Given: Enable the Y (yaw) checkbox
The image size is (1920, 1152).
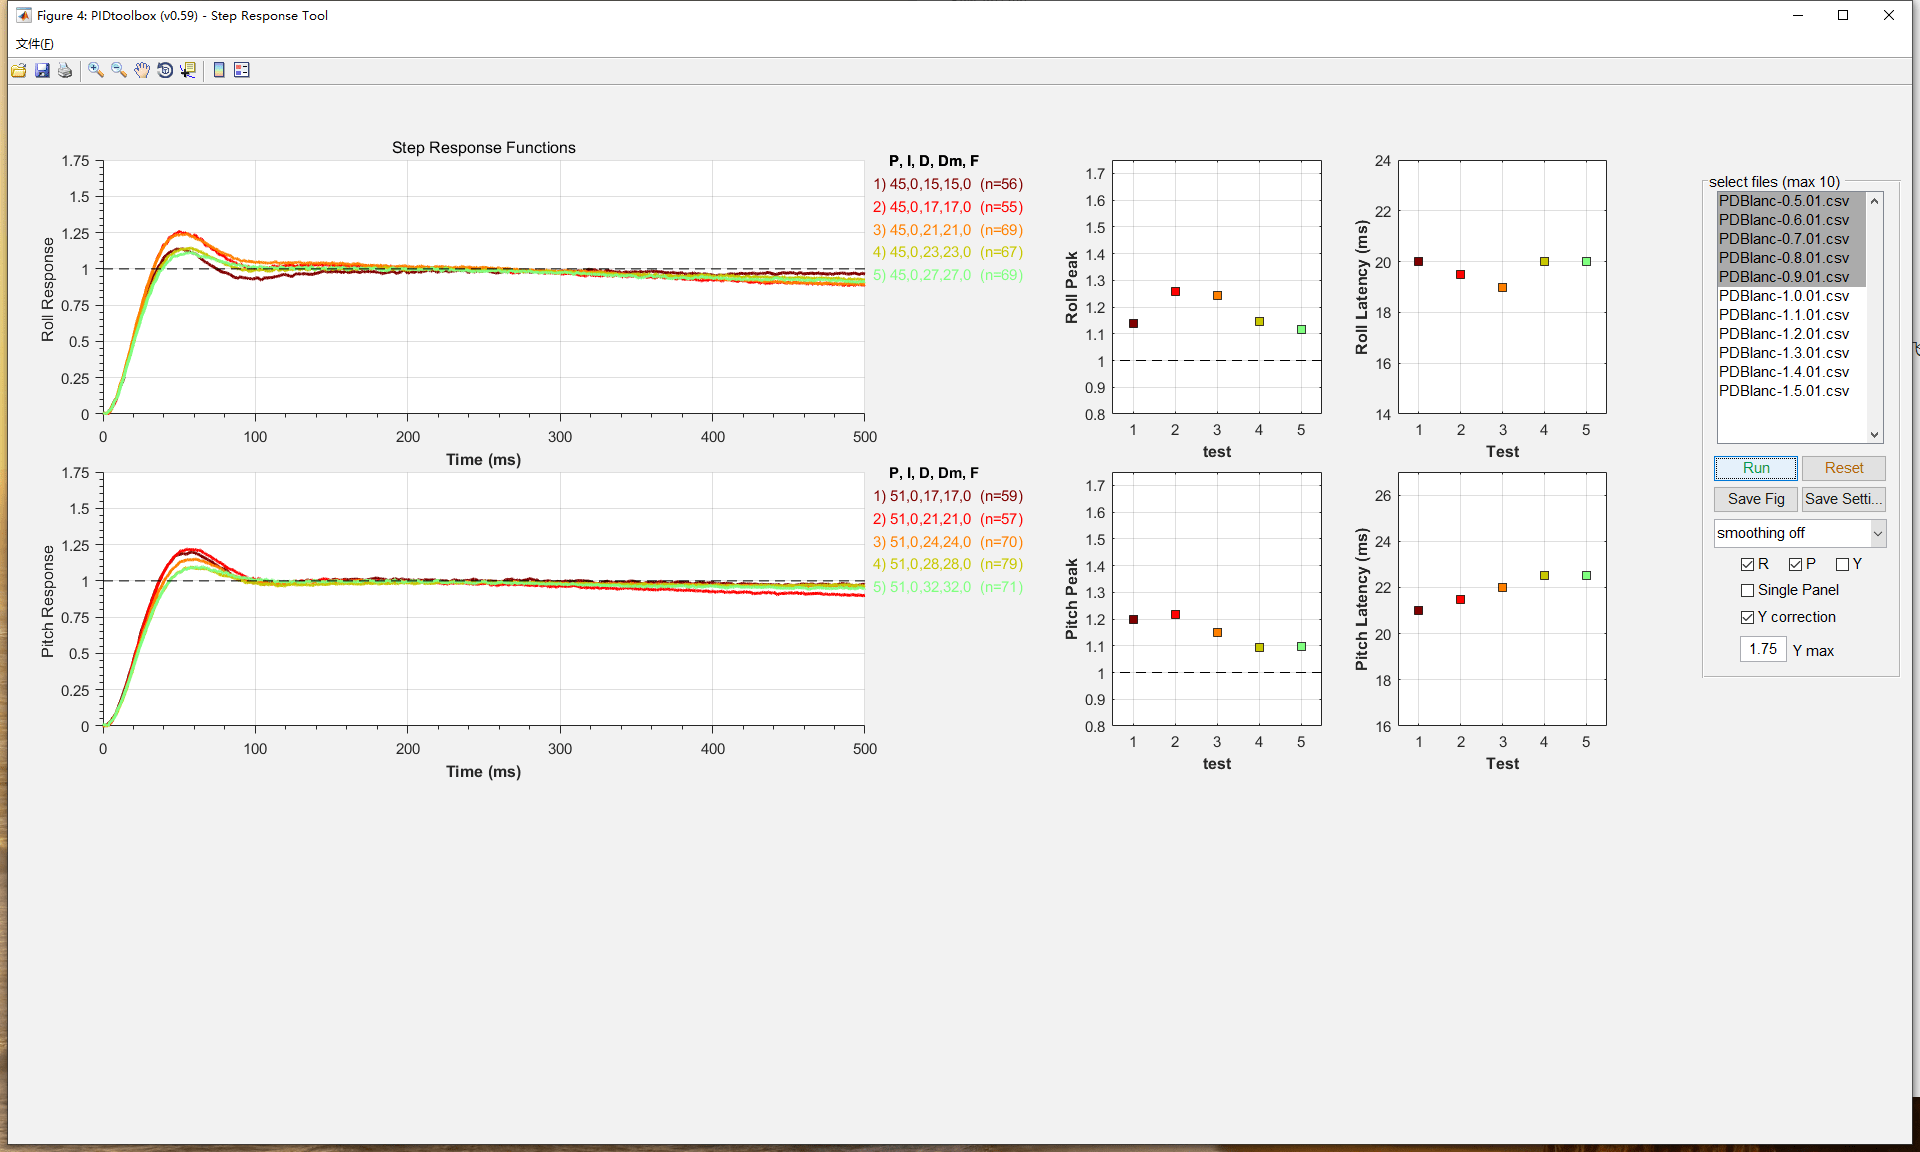Looking at the screenshot, I should pos(1843,564).
